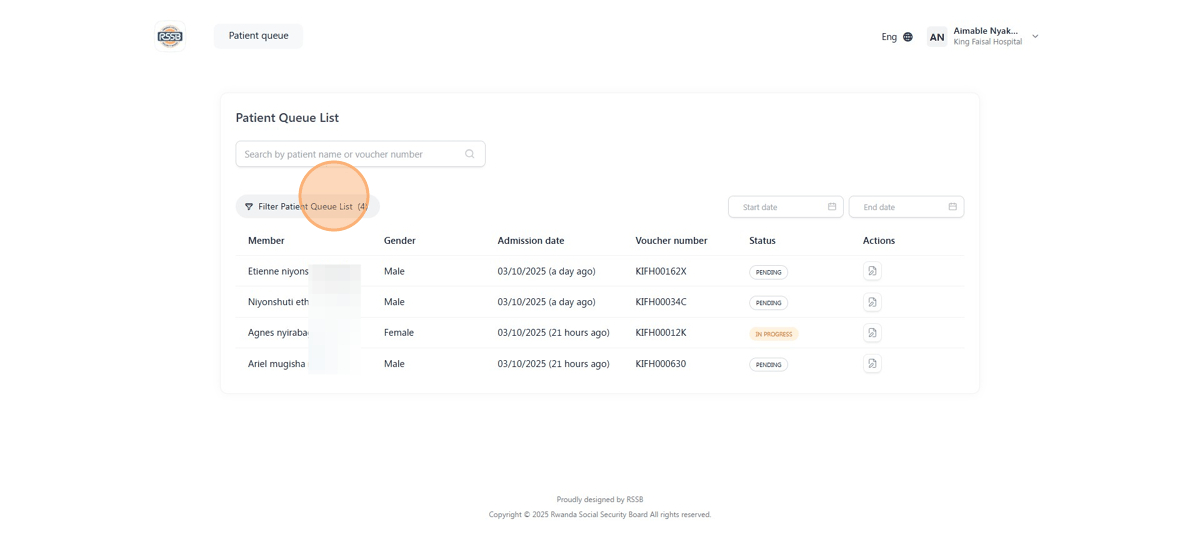Click voucher number KIFH00012K
The width and height of the screenshot is (1200, 549).
click(661, 333)
